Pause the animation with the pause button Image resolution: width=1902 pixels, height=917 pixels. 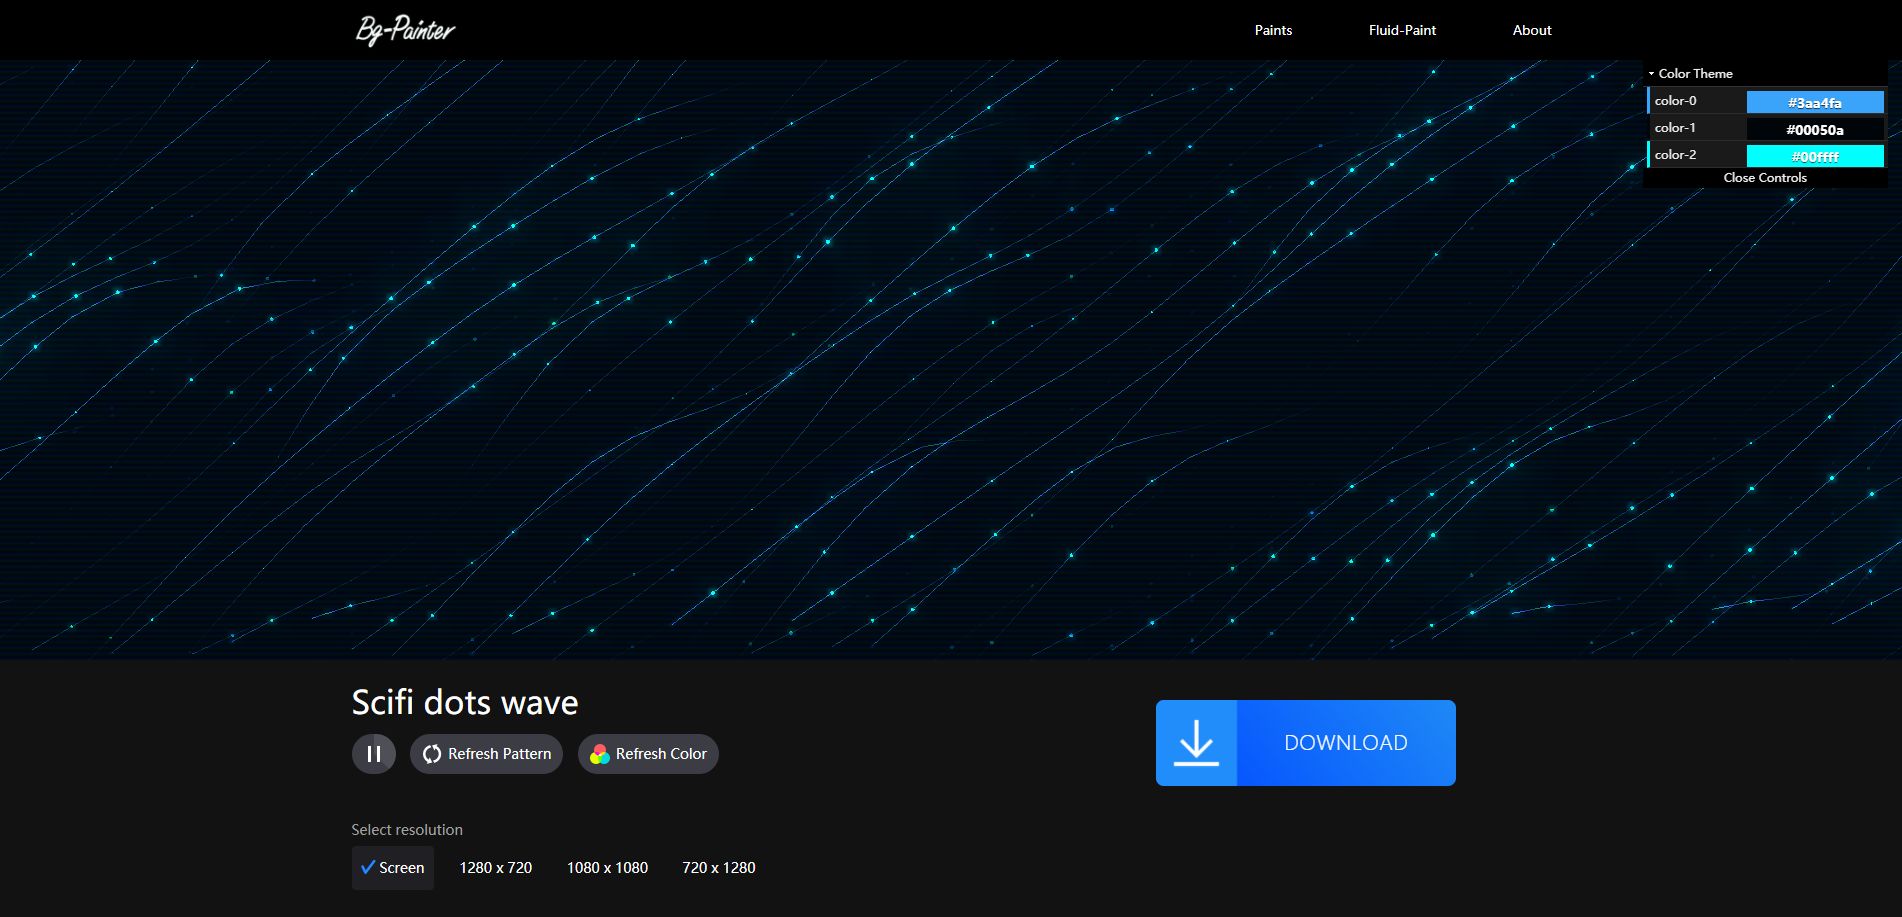(x=374, y=754)
